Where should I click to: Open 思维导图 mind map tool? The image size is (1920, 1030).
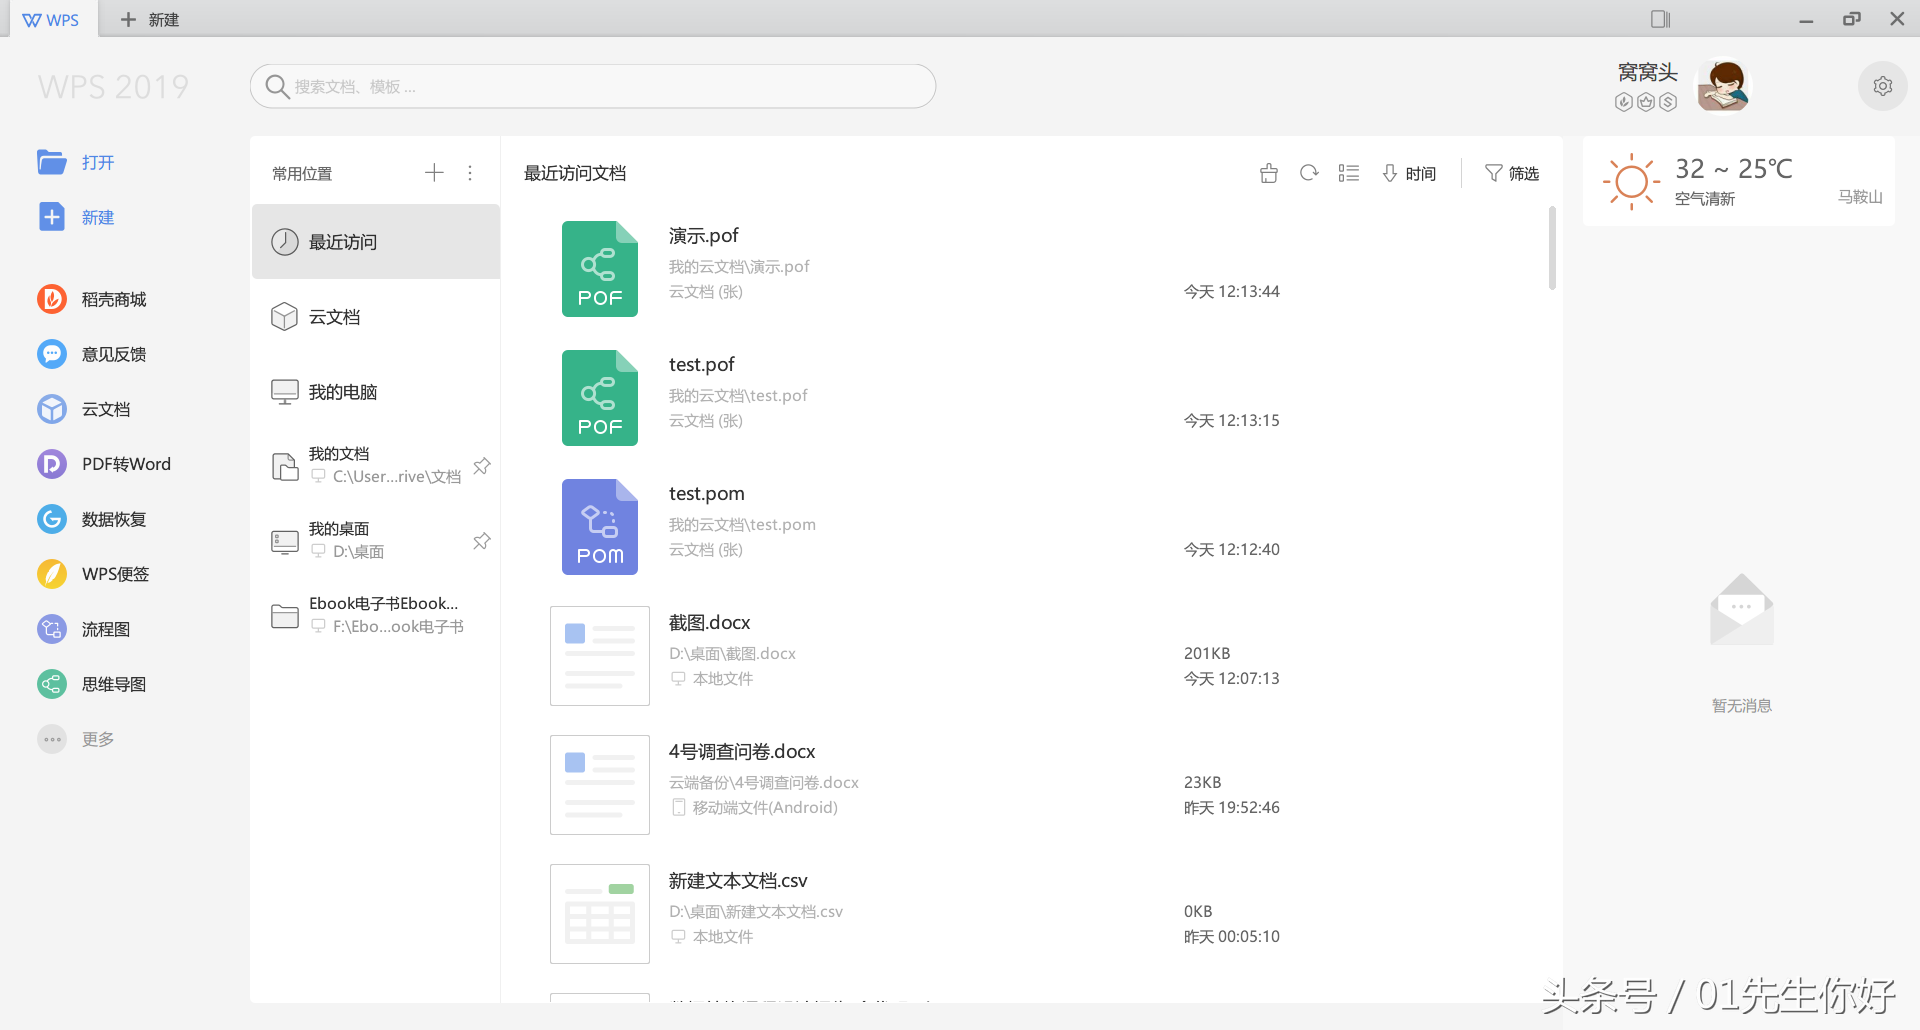tap(92, 684)
